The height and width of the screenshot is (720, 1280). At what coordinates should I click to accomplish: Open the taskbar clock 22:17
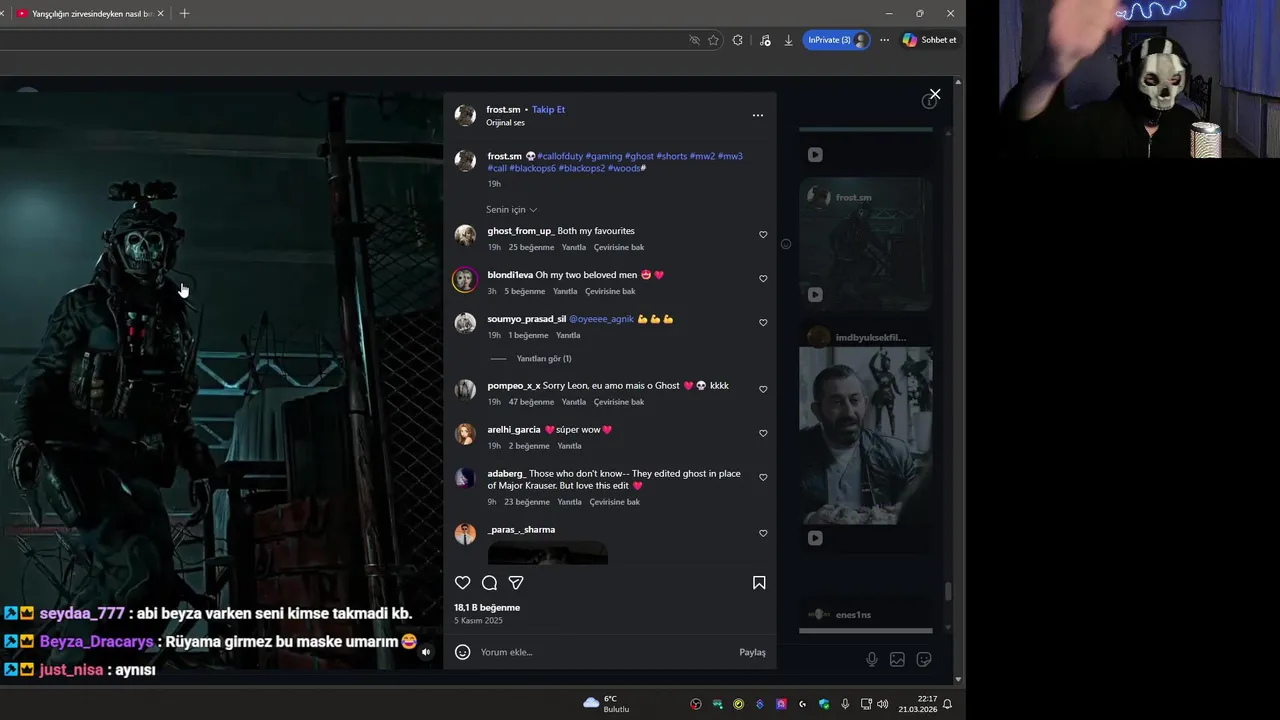[x=918, y=704]
